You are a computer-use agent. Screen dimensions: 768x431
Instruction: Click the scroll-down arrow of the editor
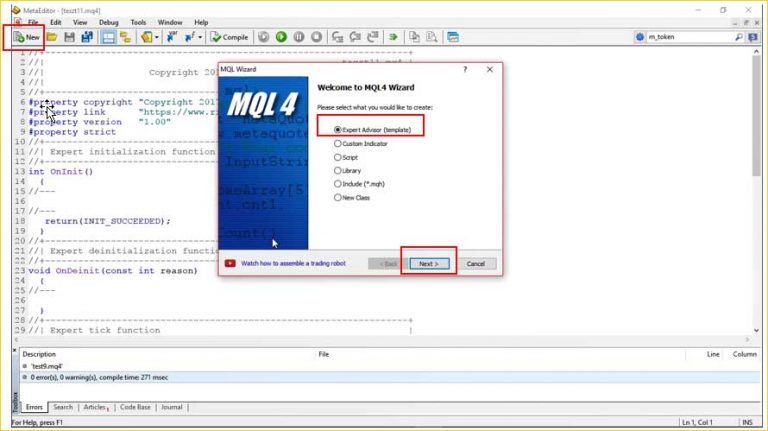(756, 331)
